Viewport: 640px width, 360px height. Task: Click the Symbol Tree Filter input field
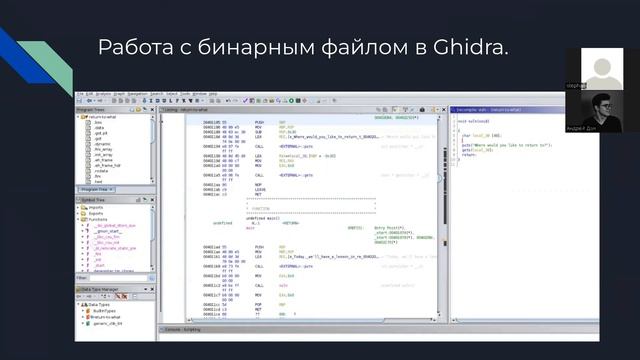pos(118,278)
